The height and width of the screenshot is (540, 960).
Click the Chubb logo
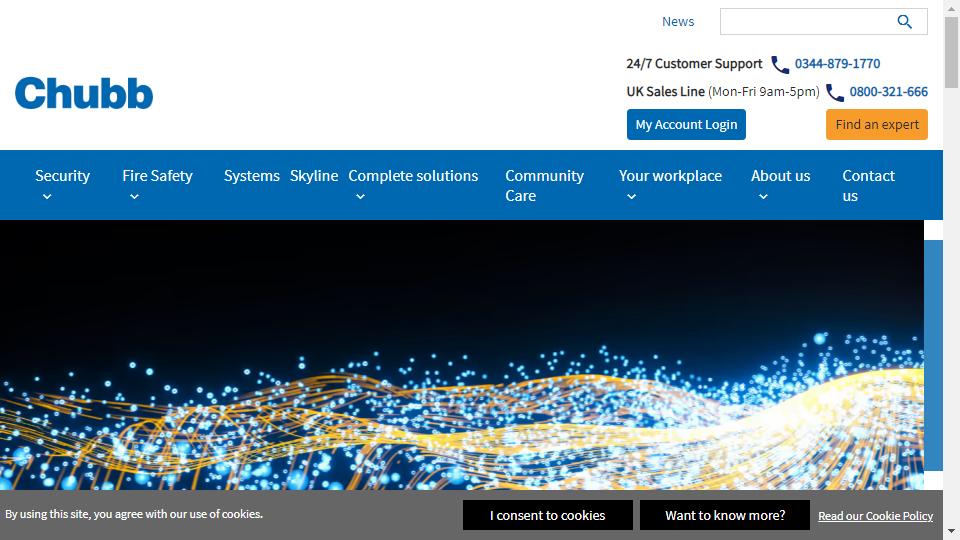(x=84, y=93)
